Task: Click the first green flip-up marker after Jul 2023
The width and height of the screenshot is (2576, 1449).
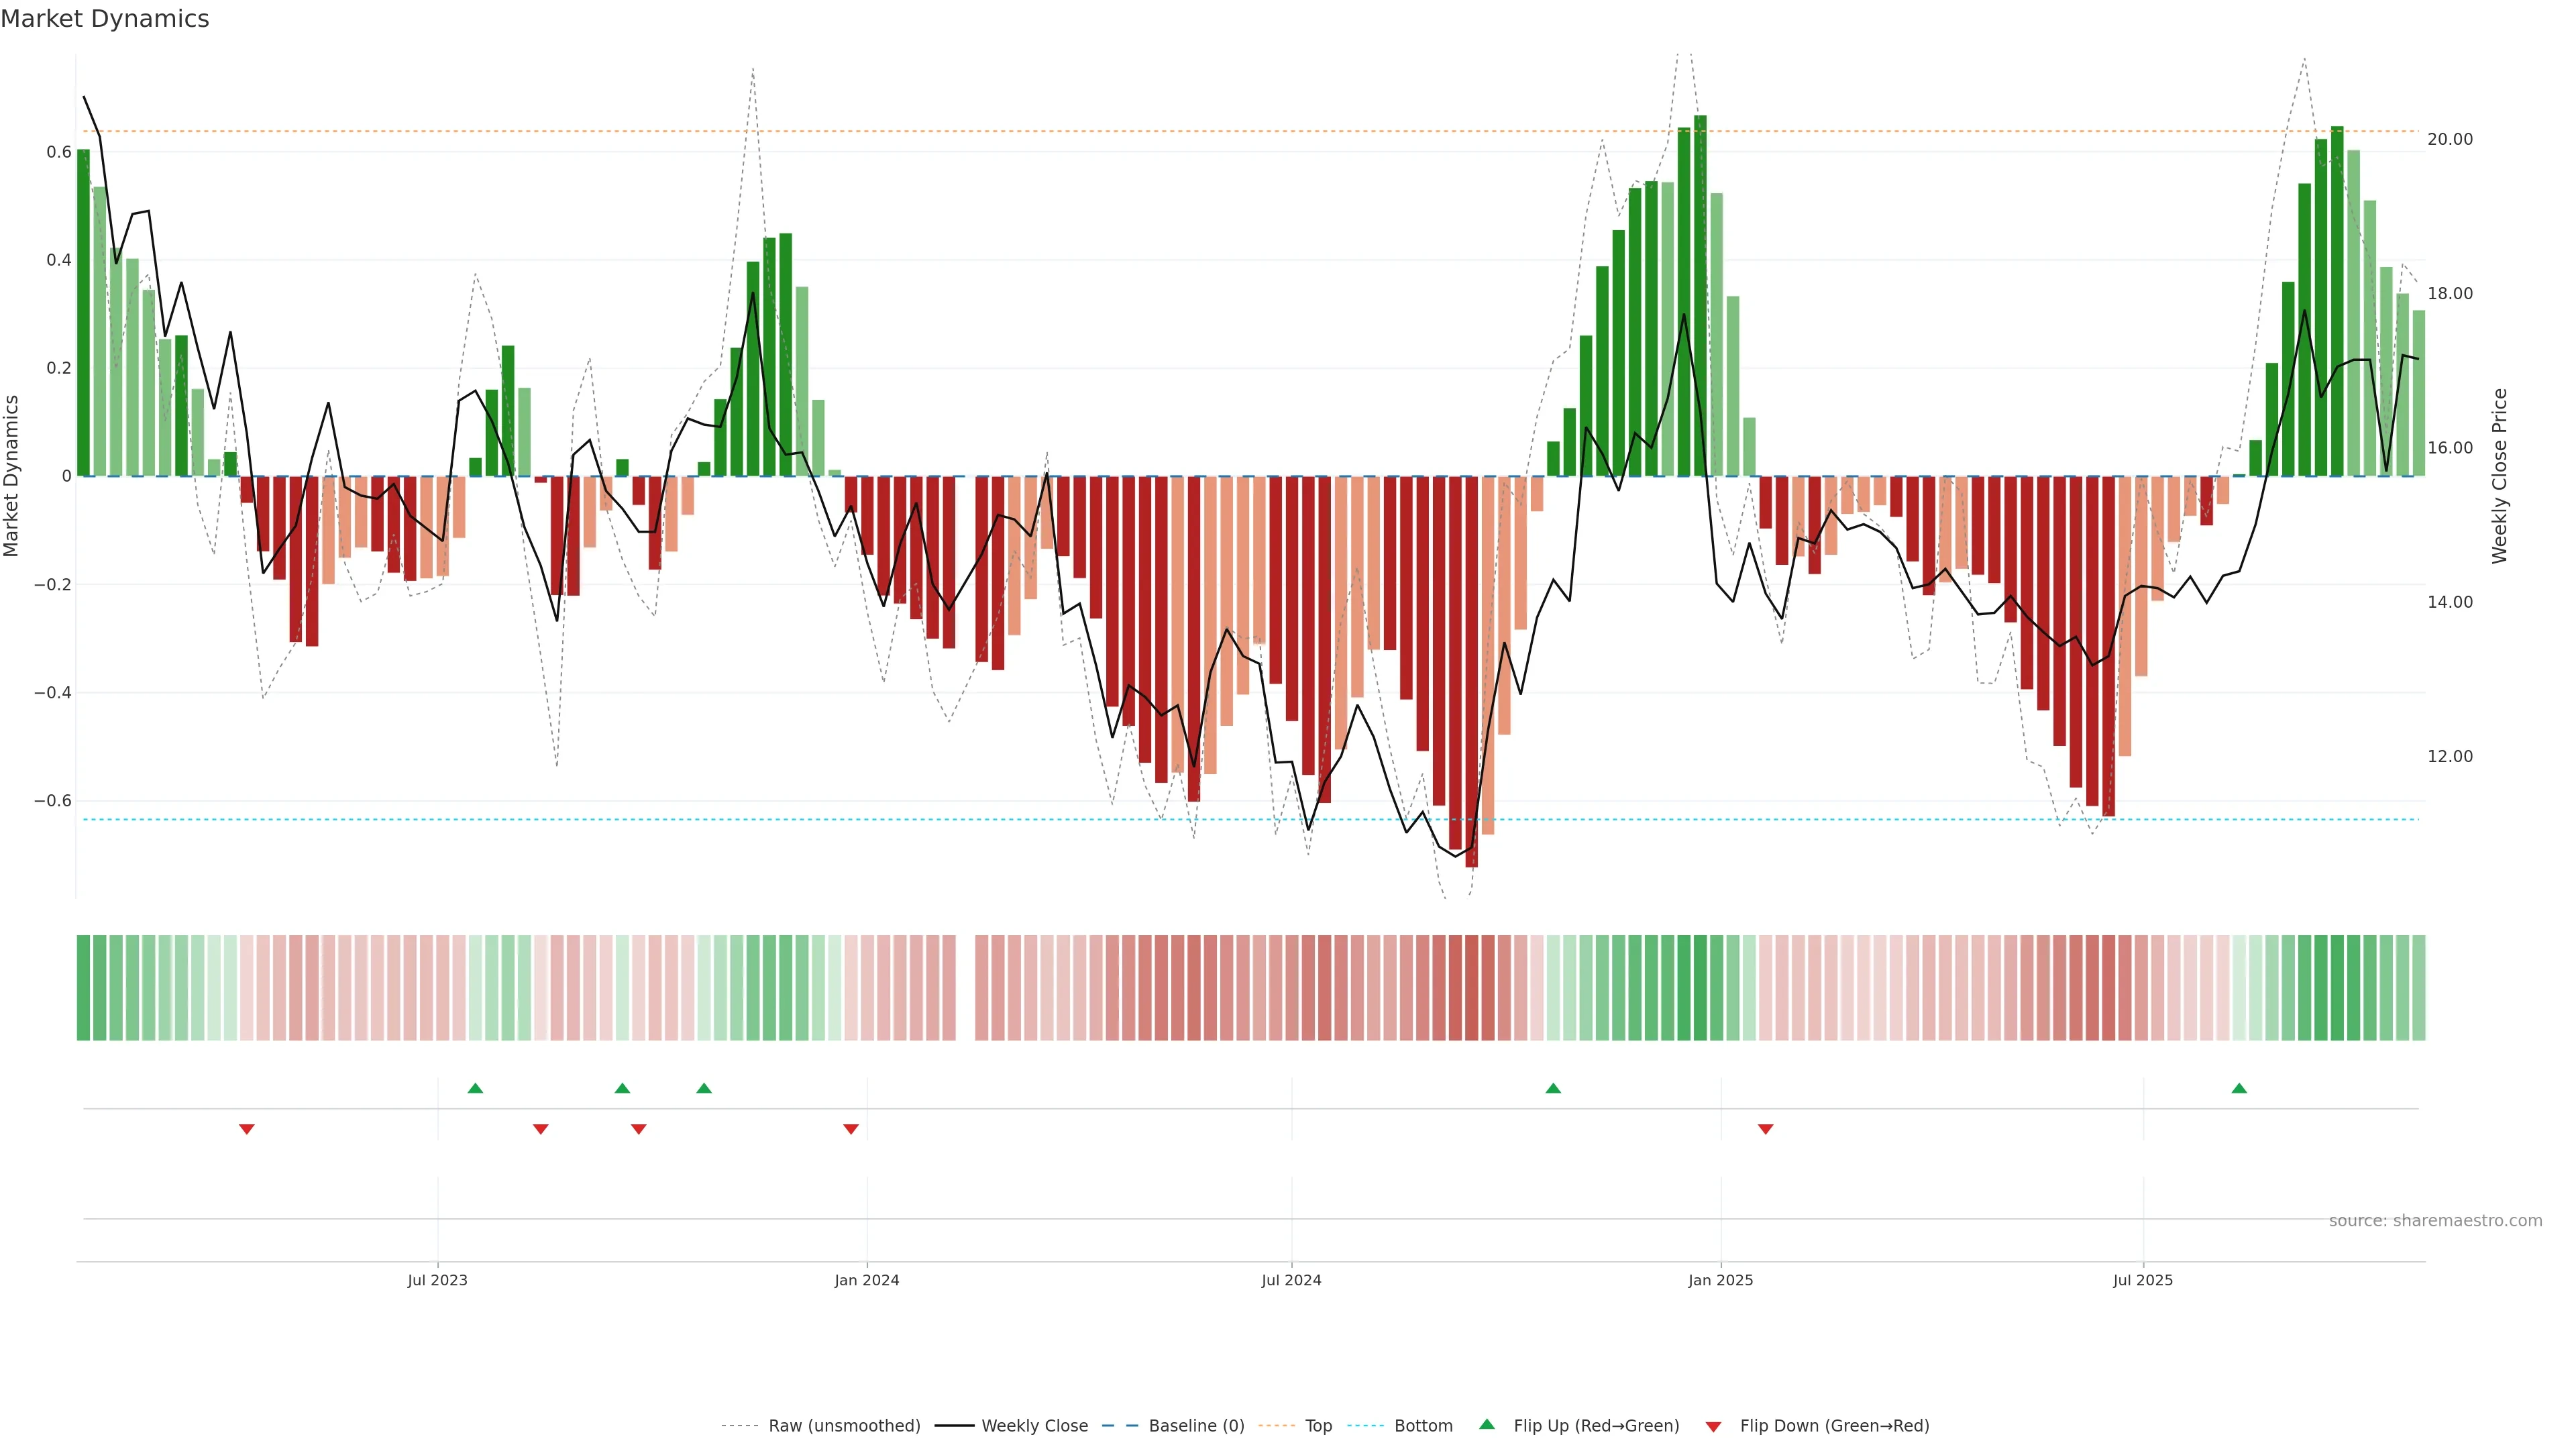Action: click(476, 1088)
